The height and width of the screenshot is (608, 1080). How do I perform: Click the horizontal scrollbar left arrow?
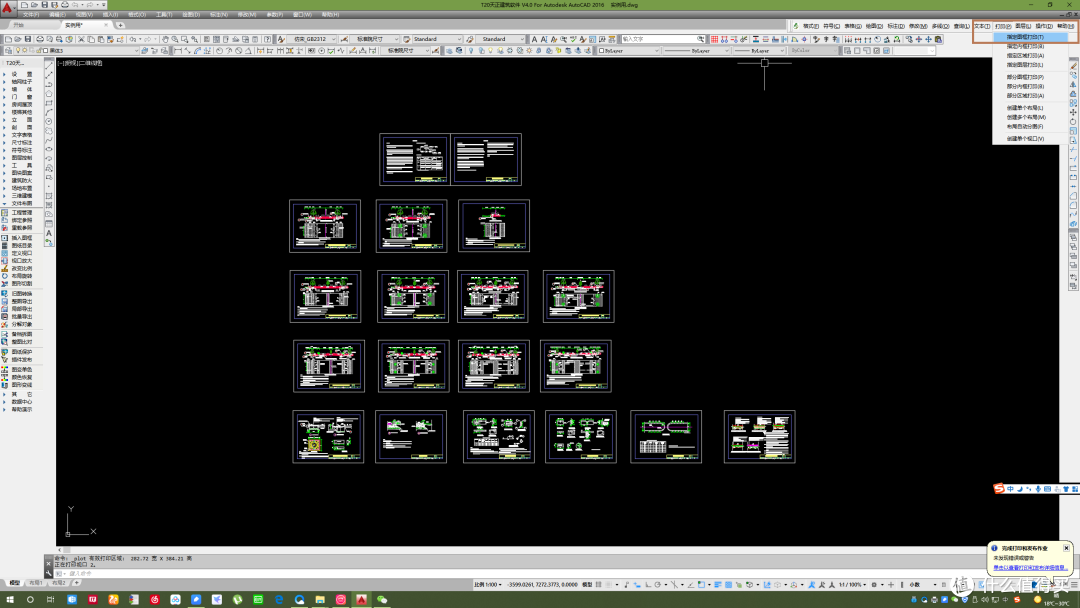(x=60, y=550)
